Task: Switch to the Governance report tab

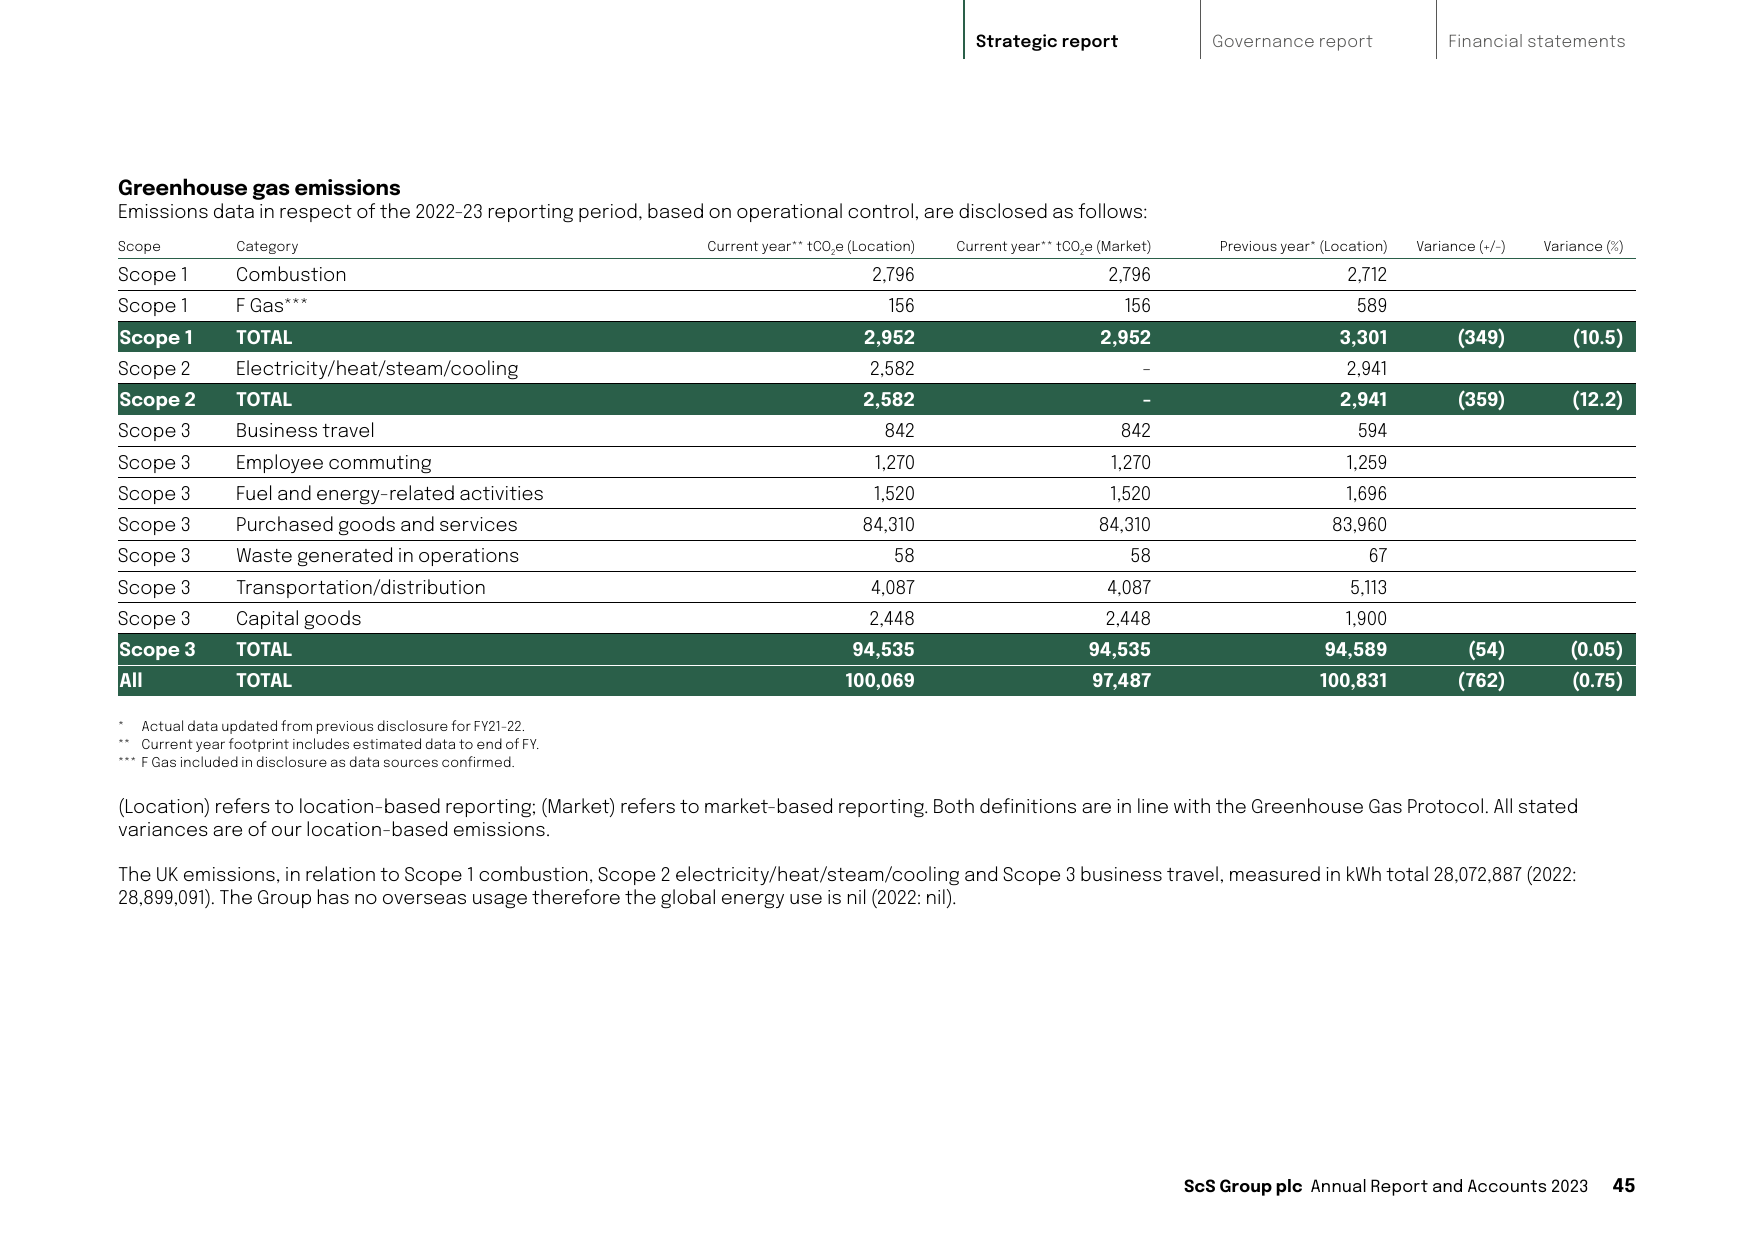Action: coord(1291,41)
